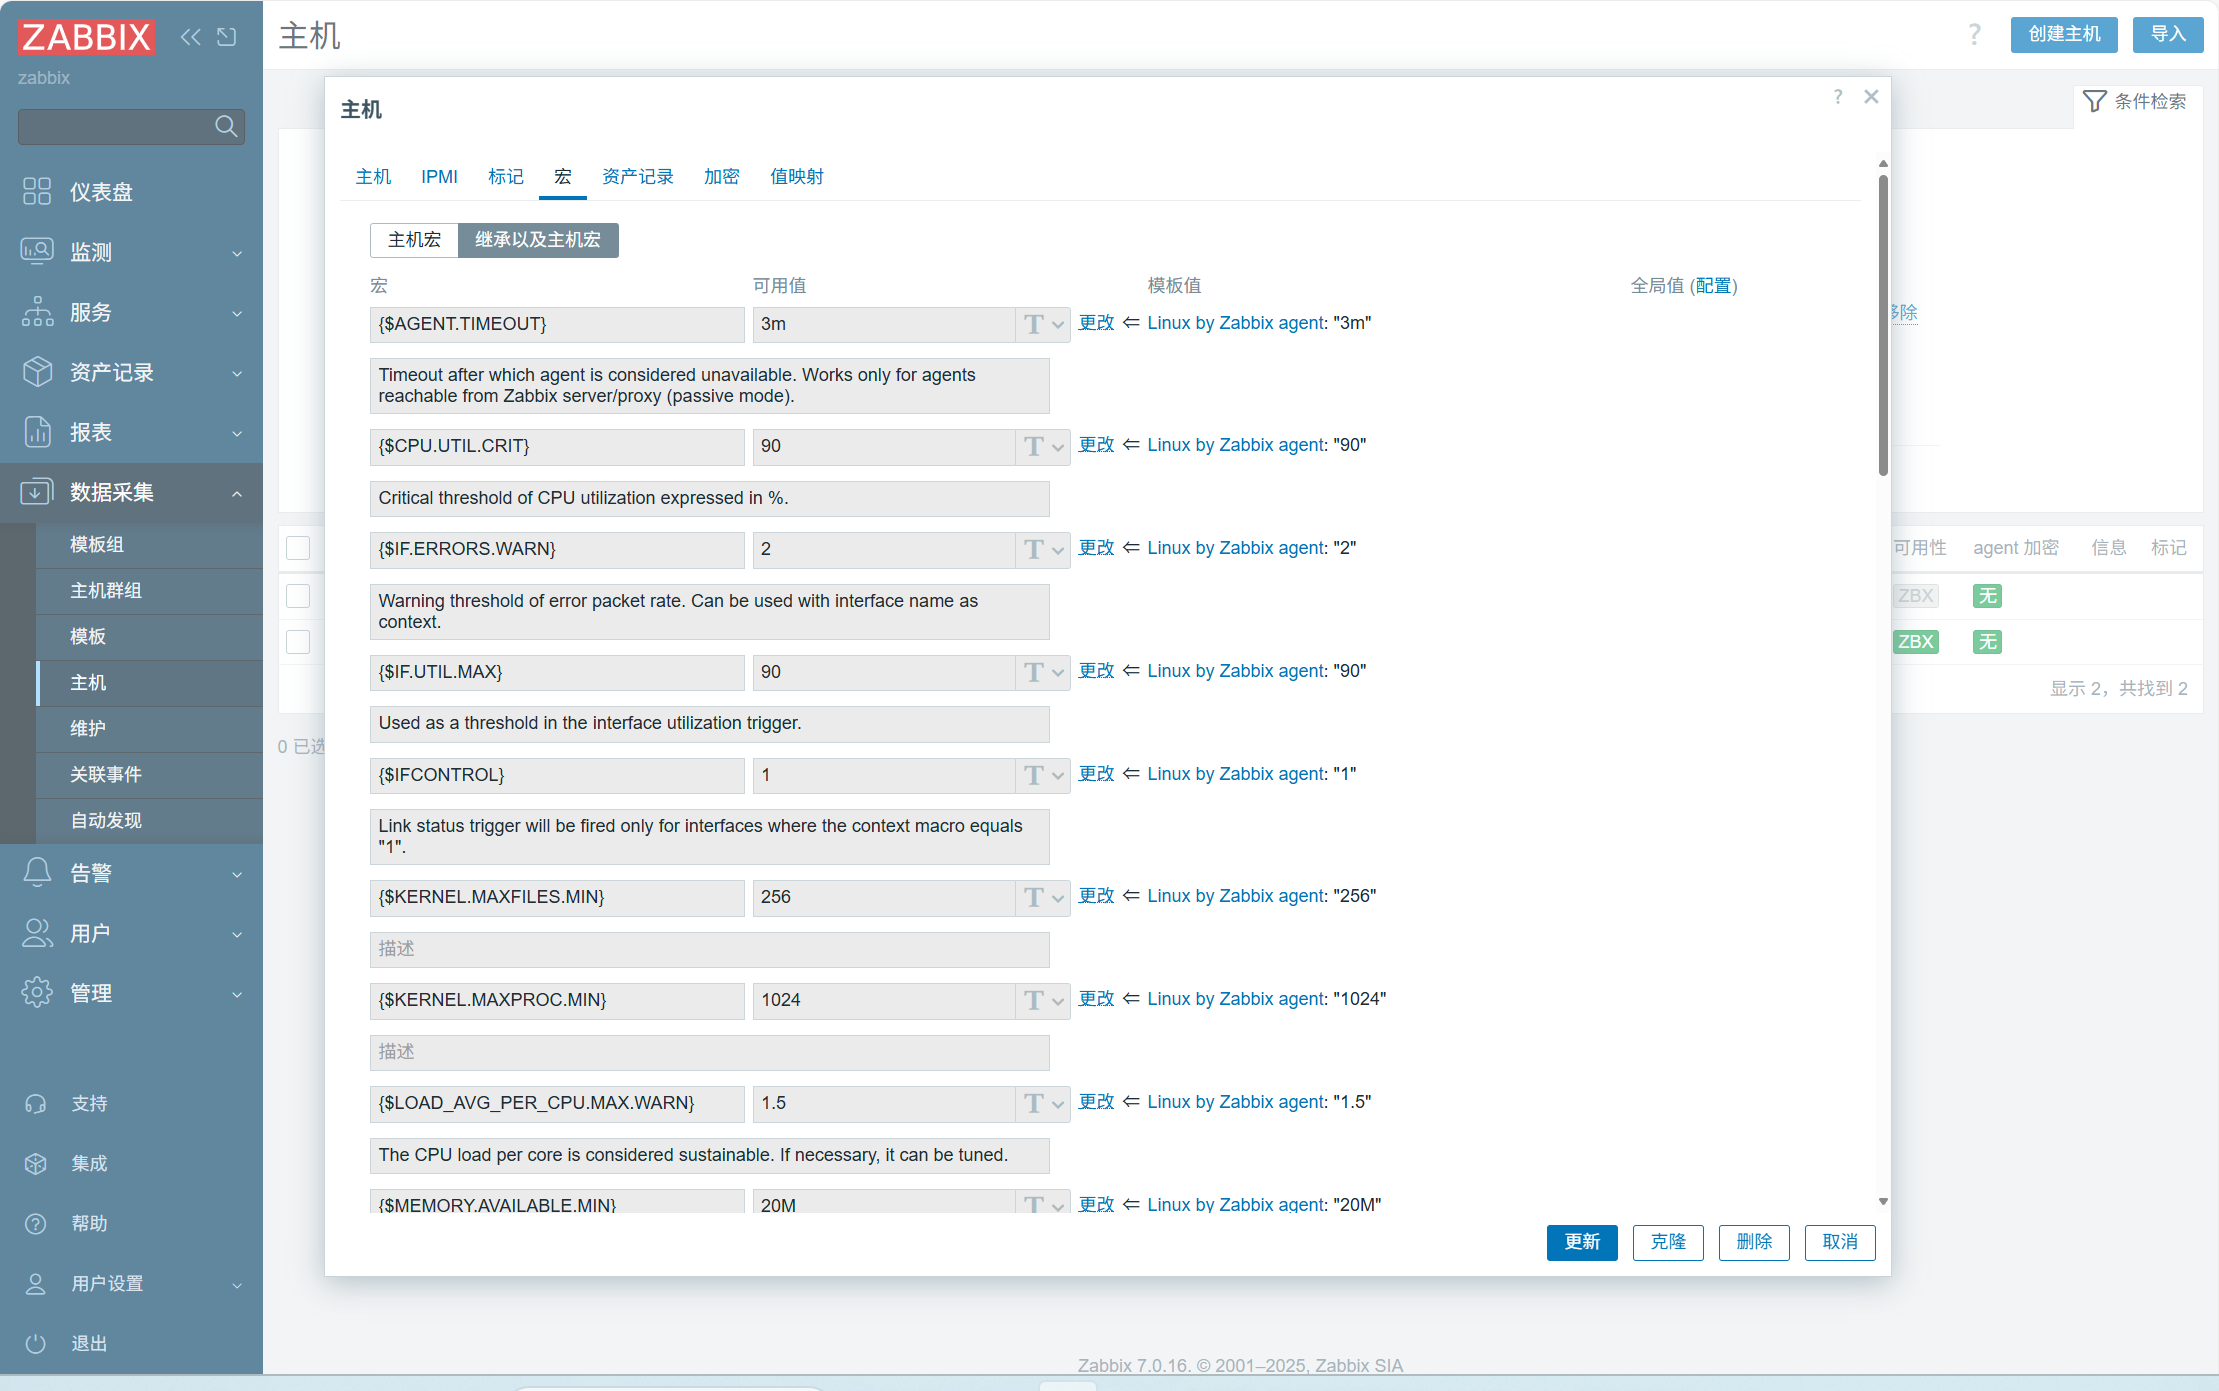Open type dropdown for {$IFCONTROL}
The height and width of the screenshot is (1391, 2219).
(1043, 775)
